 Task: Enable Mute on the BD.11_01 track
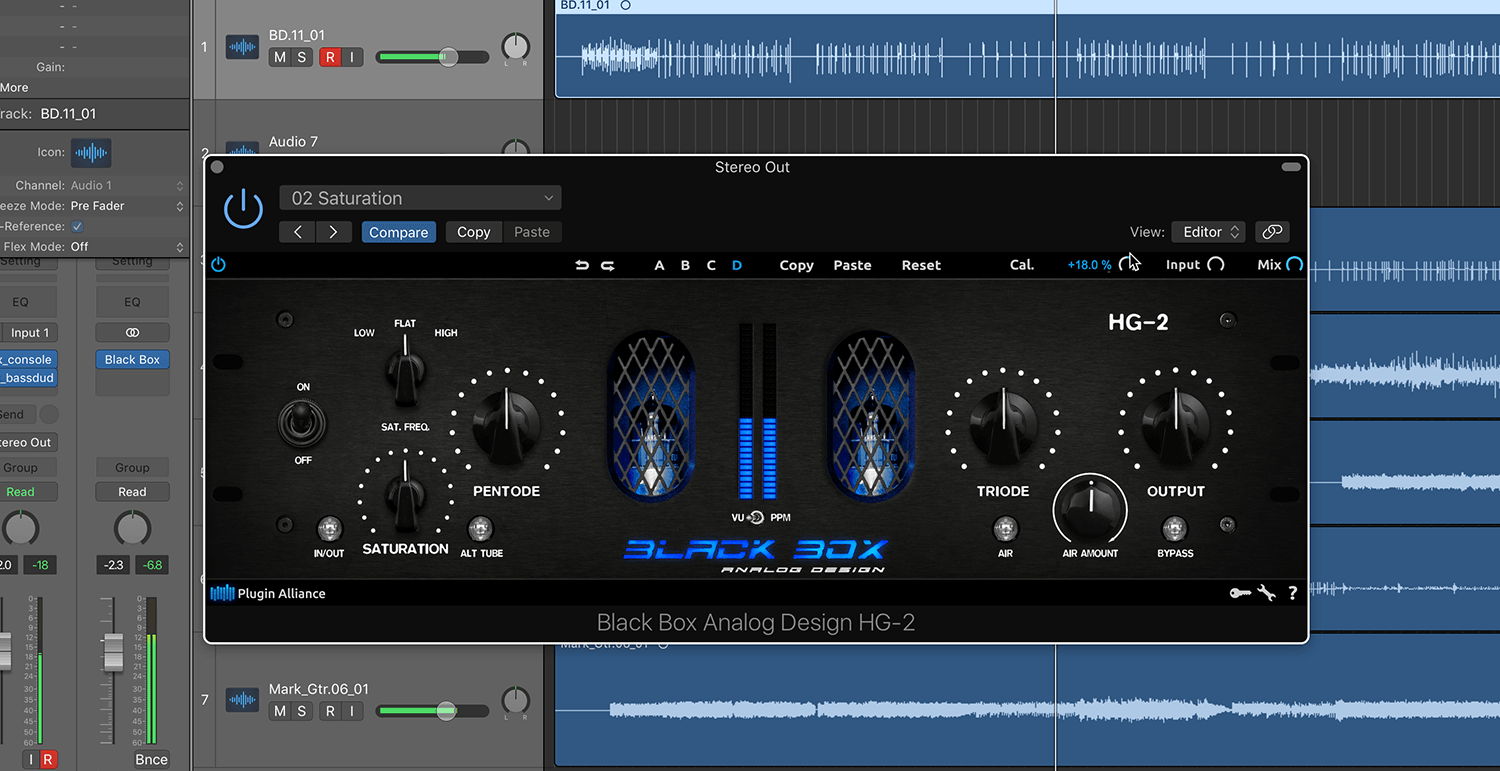(279, 57)
